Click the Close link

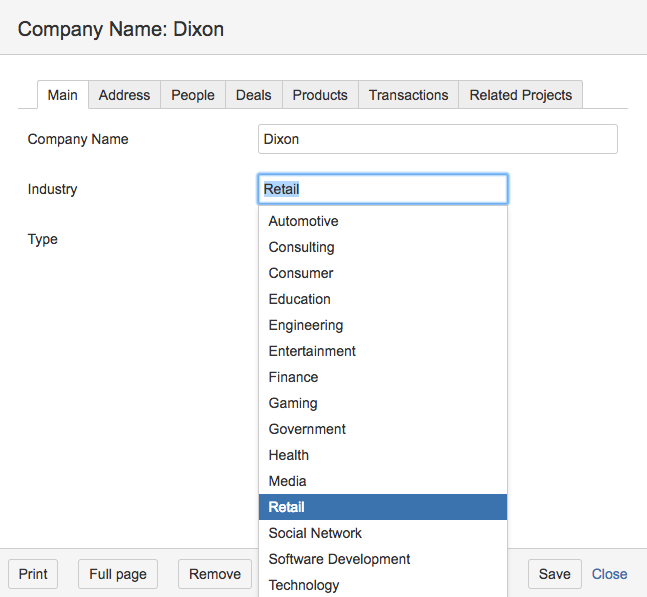(609, 574)
